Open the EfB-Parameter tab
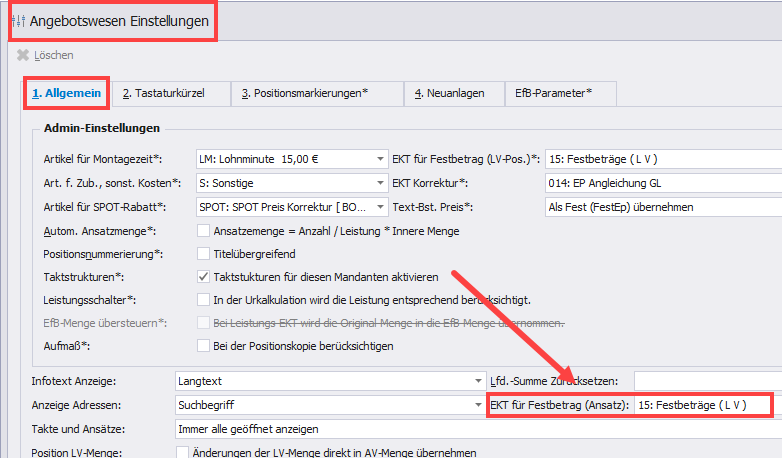 click(553, 93)
